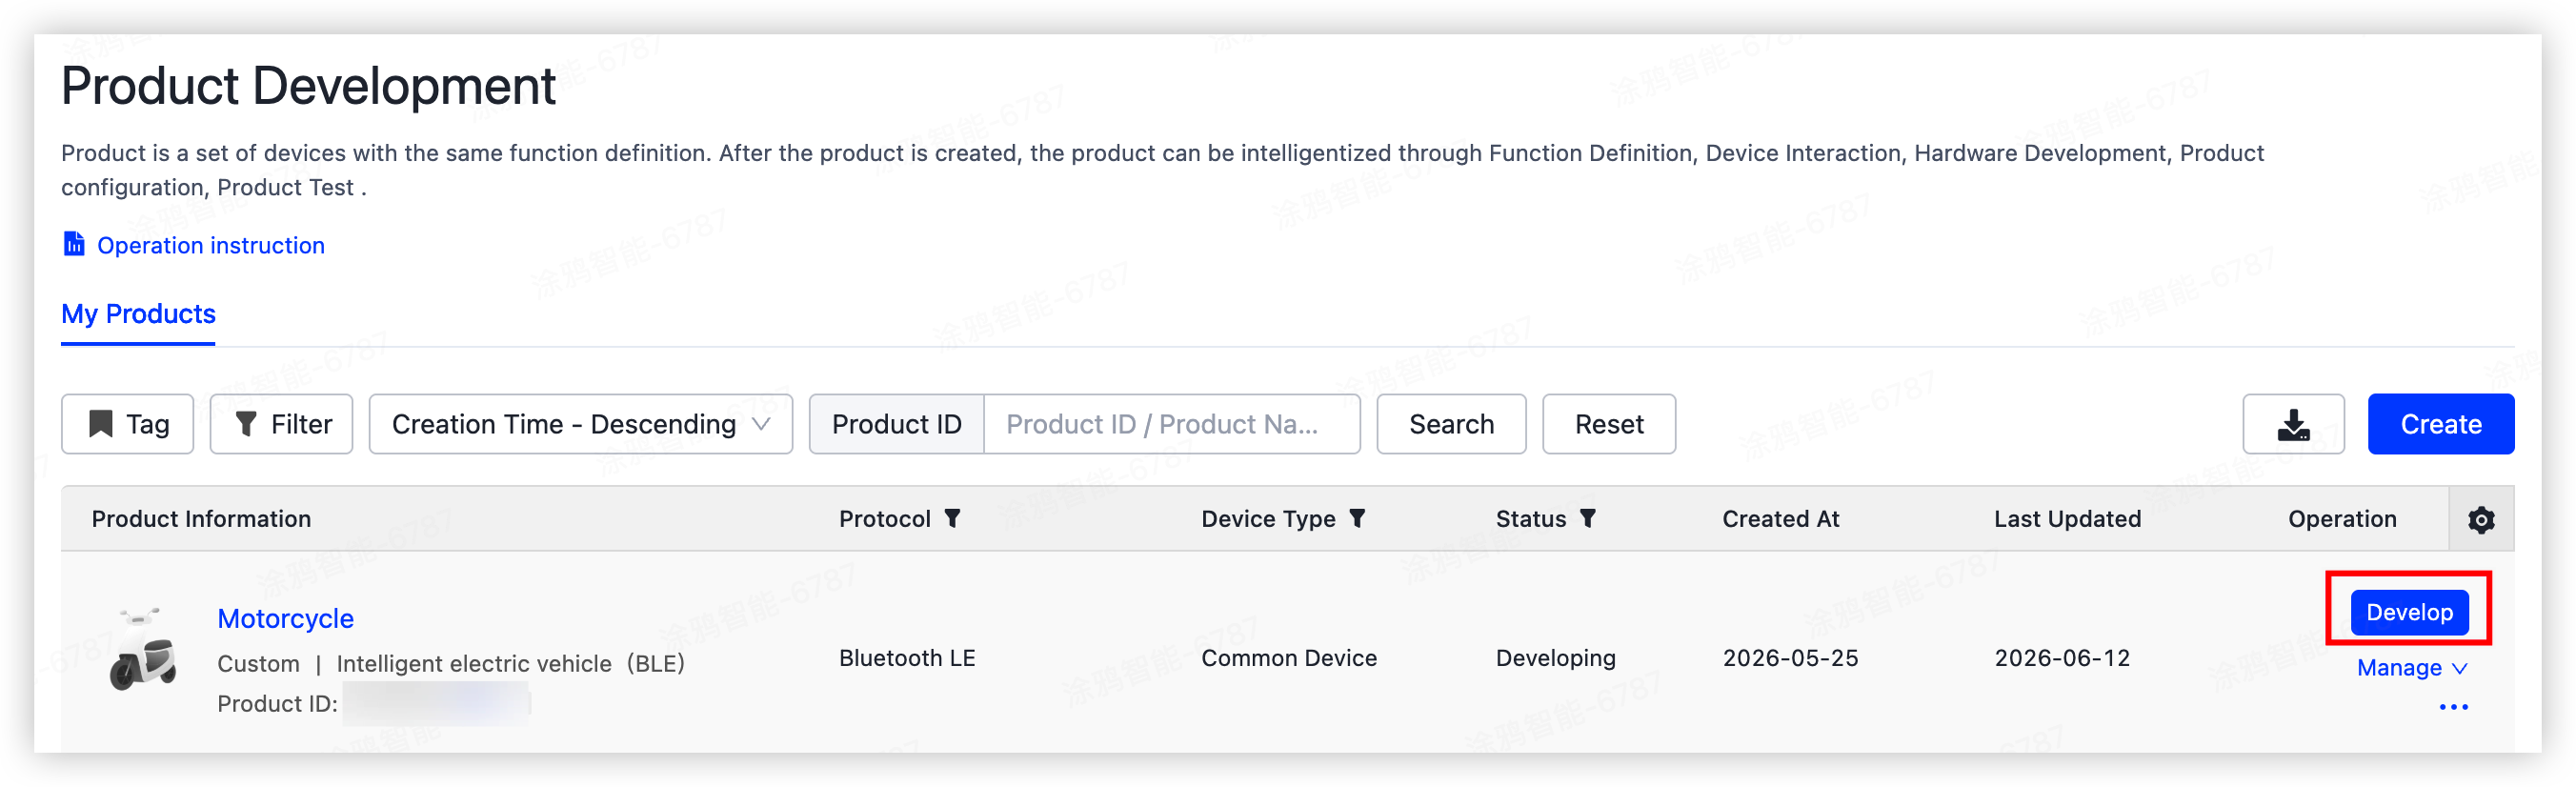Open table column settings gear icon
The image size is (2576, 787).
point(2480,519)
